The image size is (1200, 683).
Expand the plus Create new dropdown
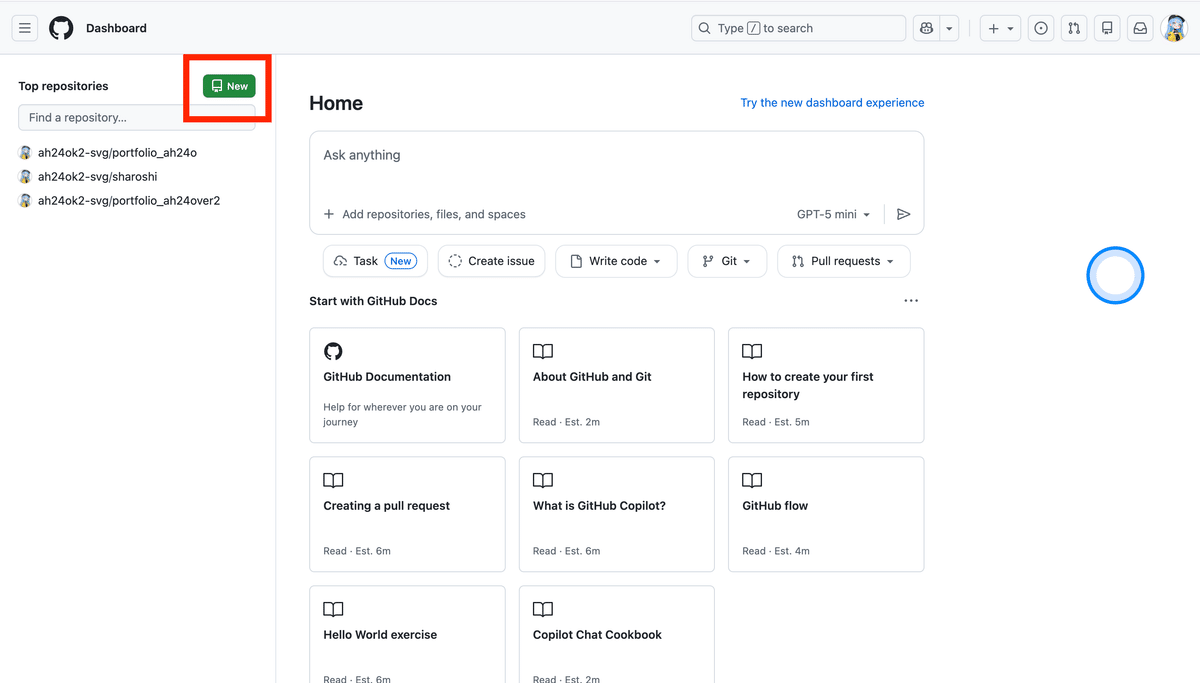coord(1000,28)
